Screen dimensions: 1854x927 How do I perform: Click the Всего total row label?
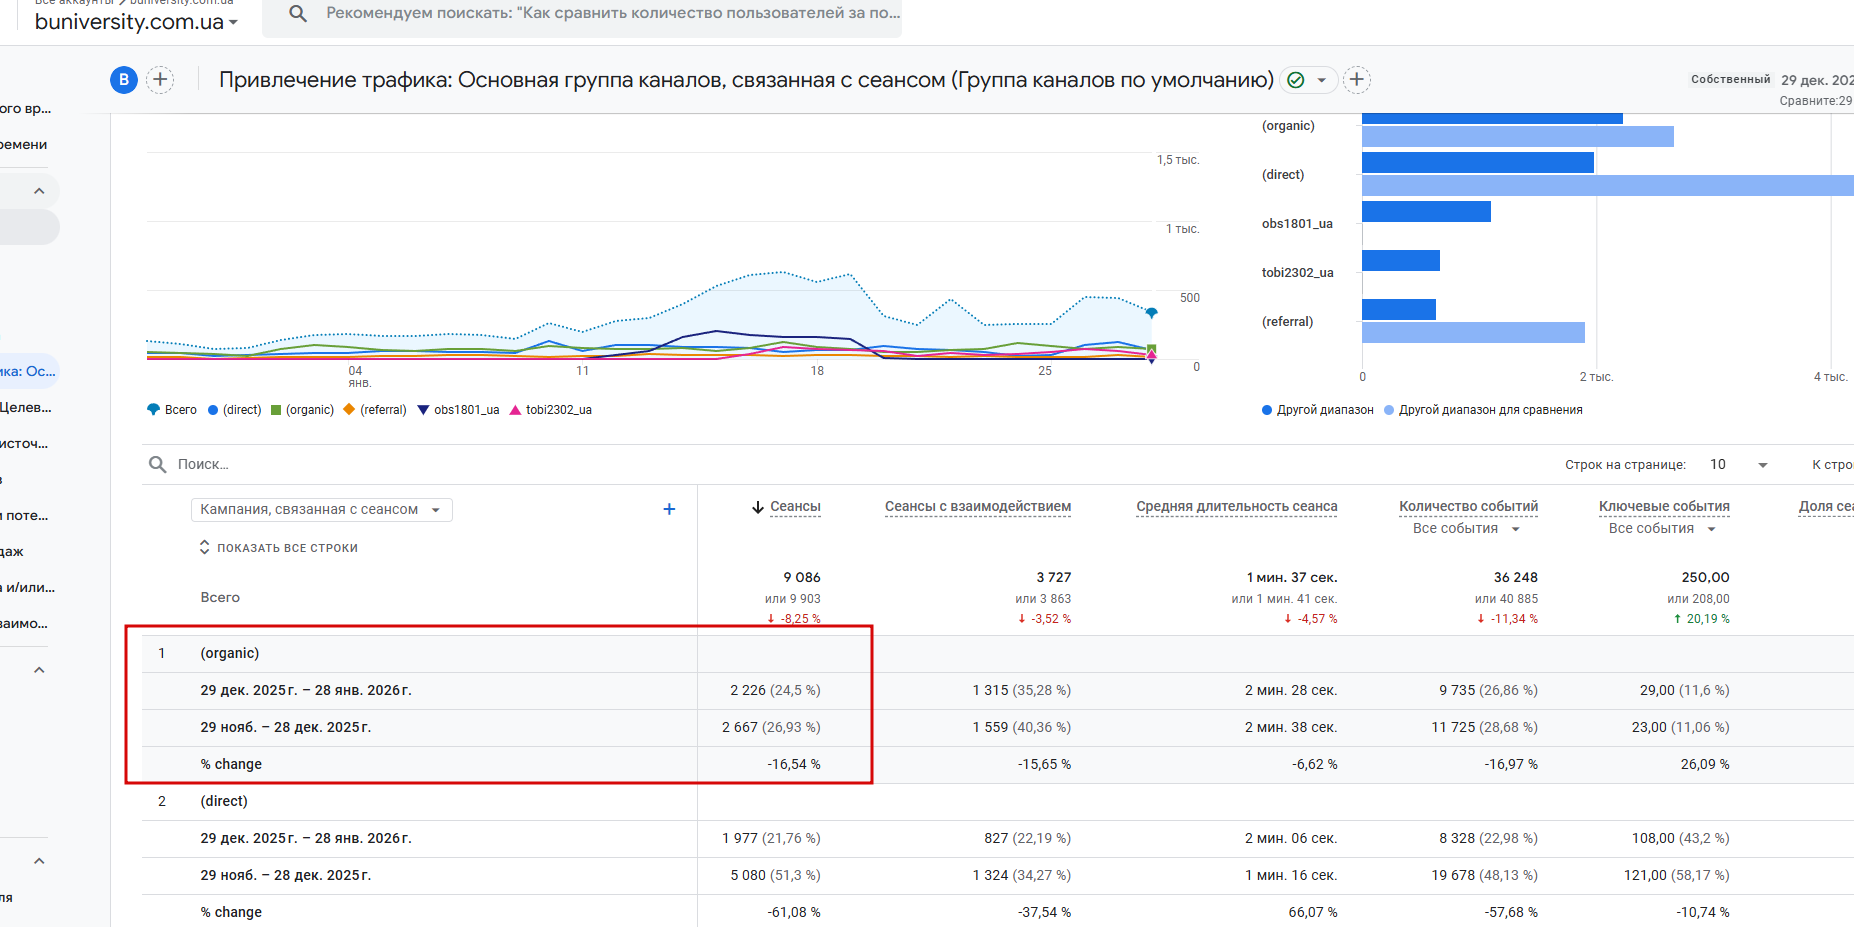coord(220,598)
